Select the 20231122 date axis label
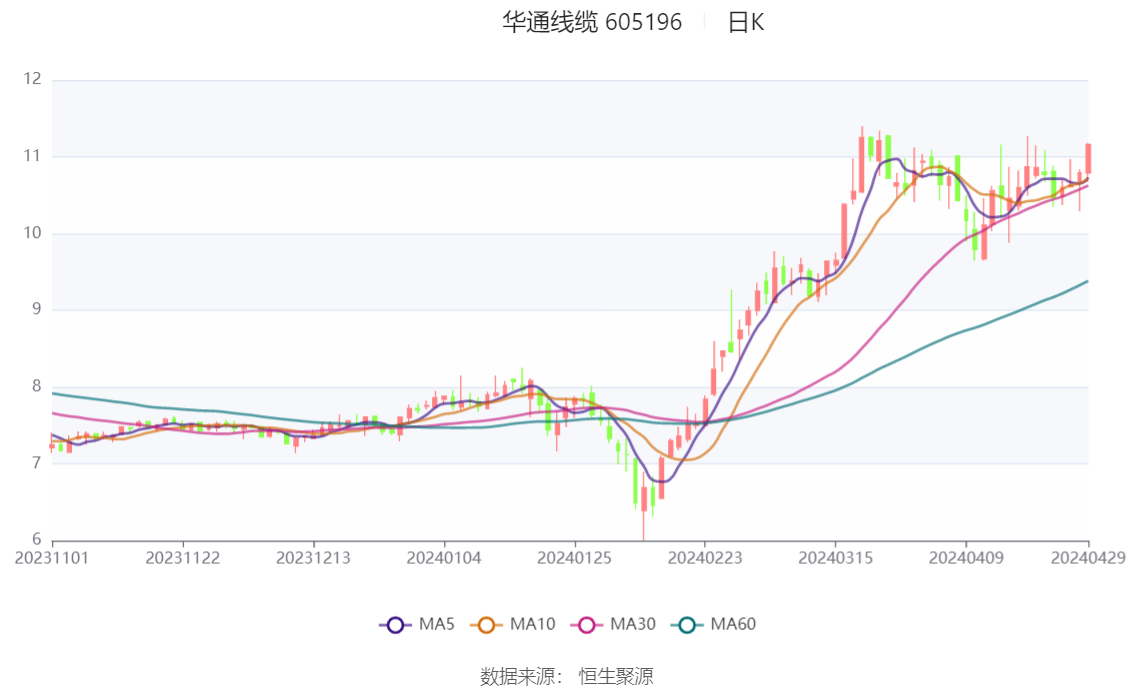This screenshot has width=1134, height=689. (x=183, y=558)
